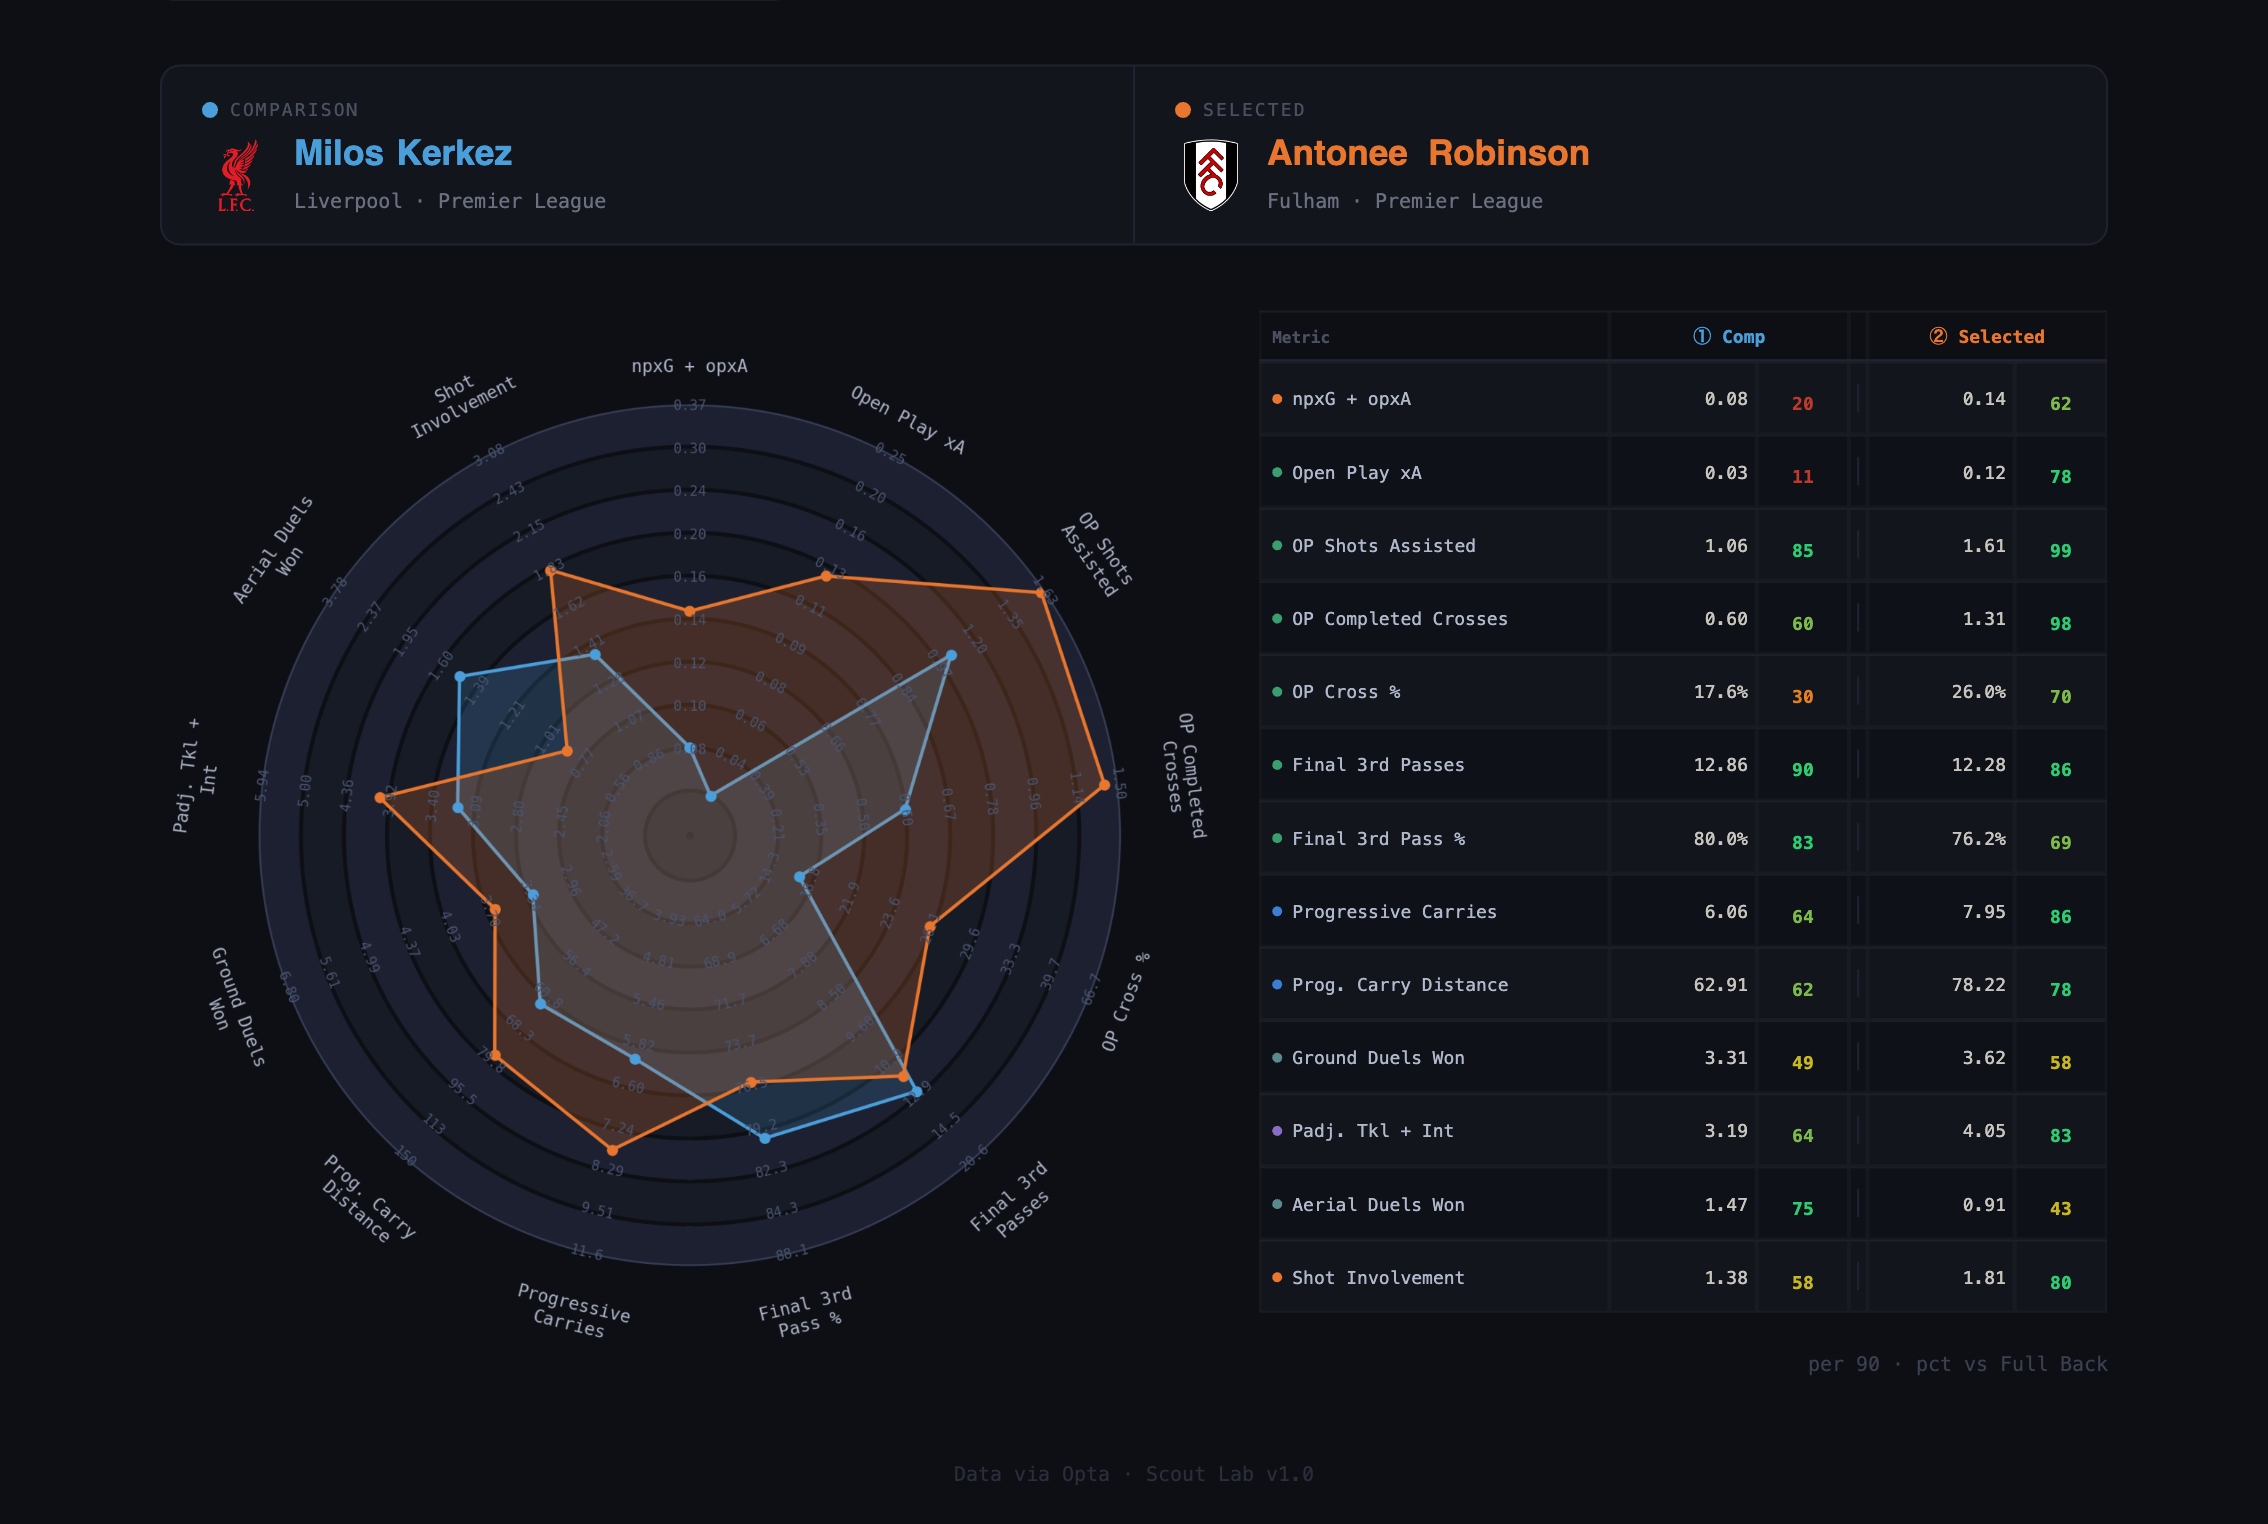Screen dimensions: 2268x1524
Task: Click the Final 3rd Pass % radar axis label
Action: pos(803,1313)
